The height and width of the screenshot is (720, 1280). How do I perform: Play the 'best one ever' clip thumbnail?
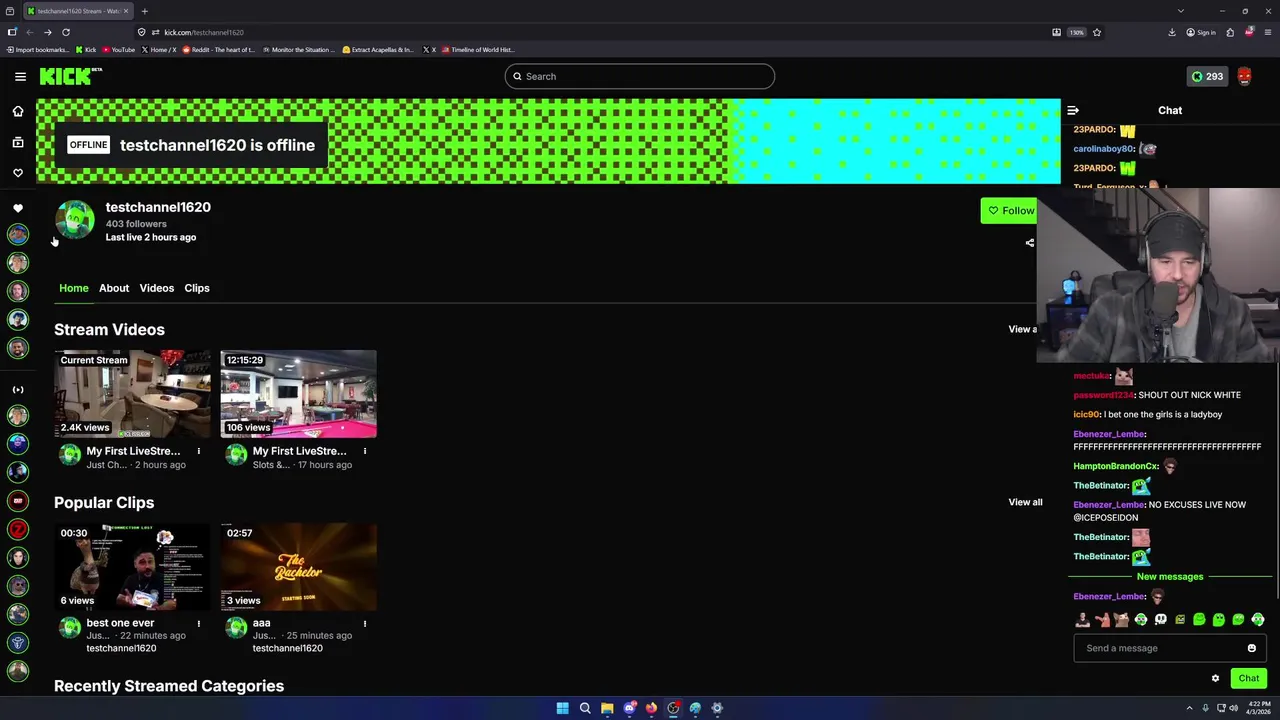(132, 567)
